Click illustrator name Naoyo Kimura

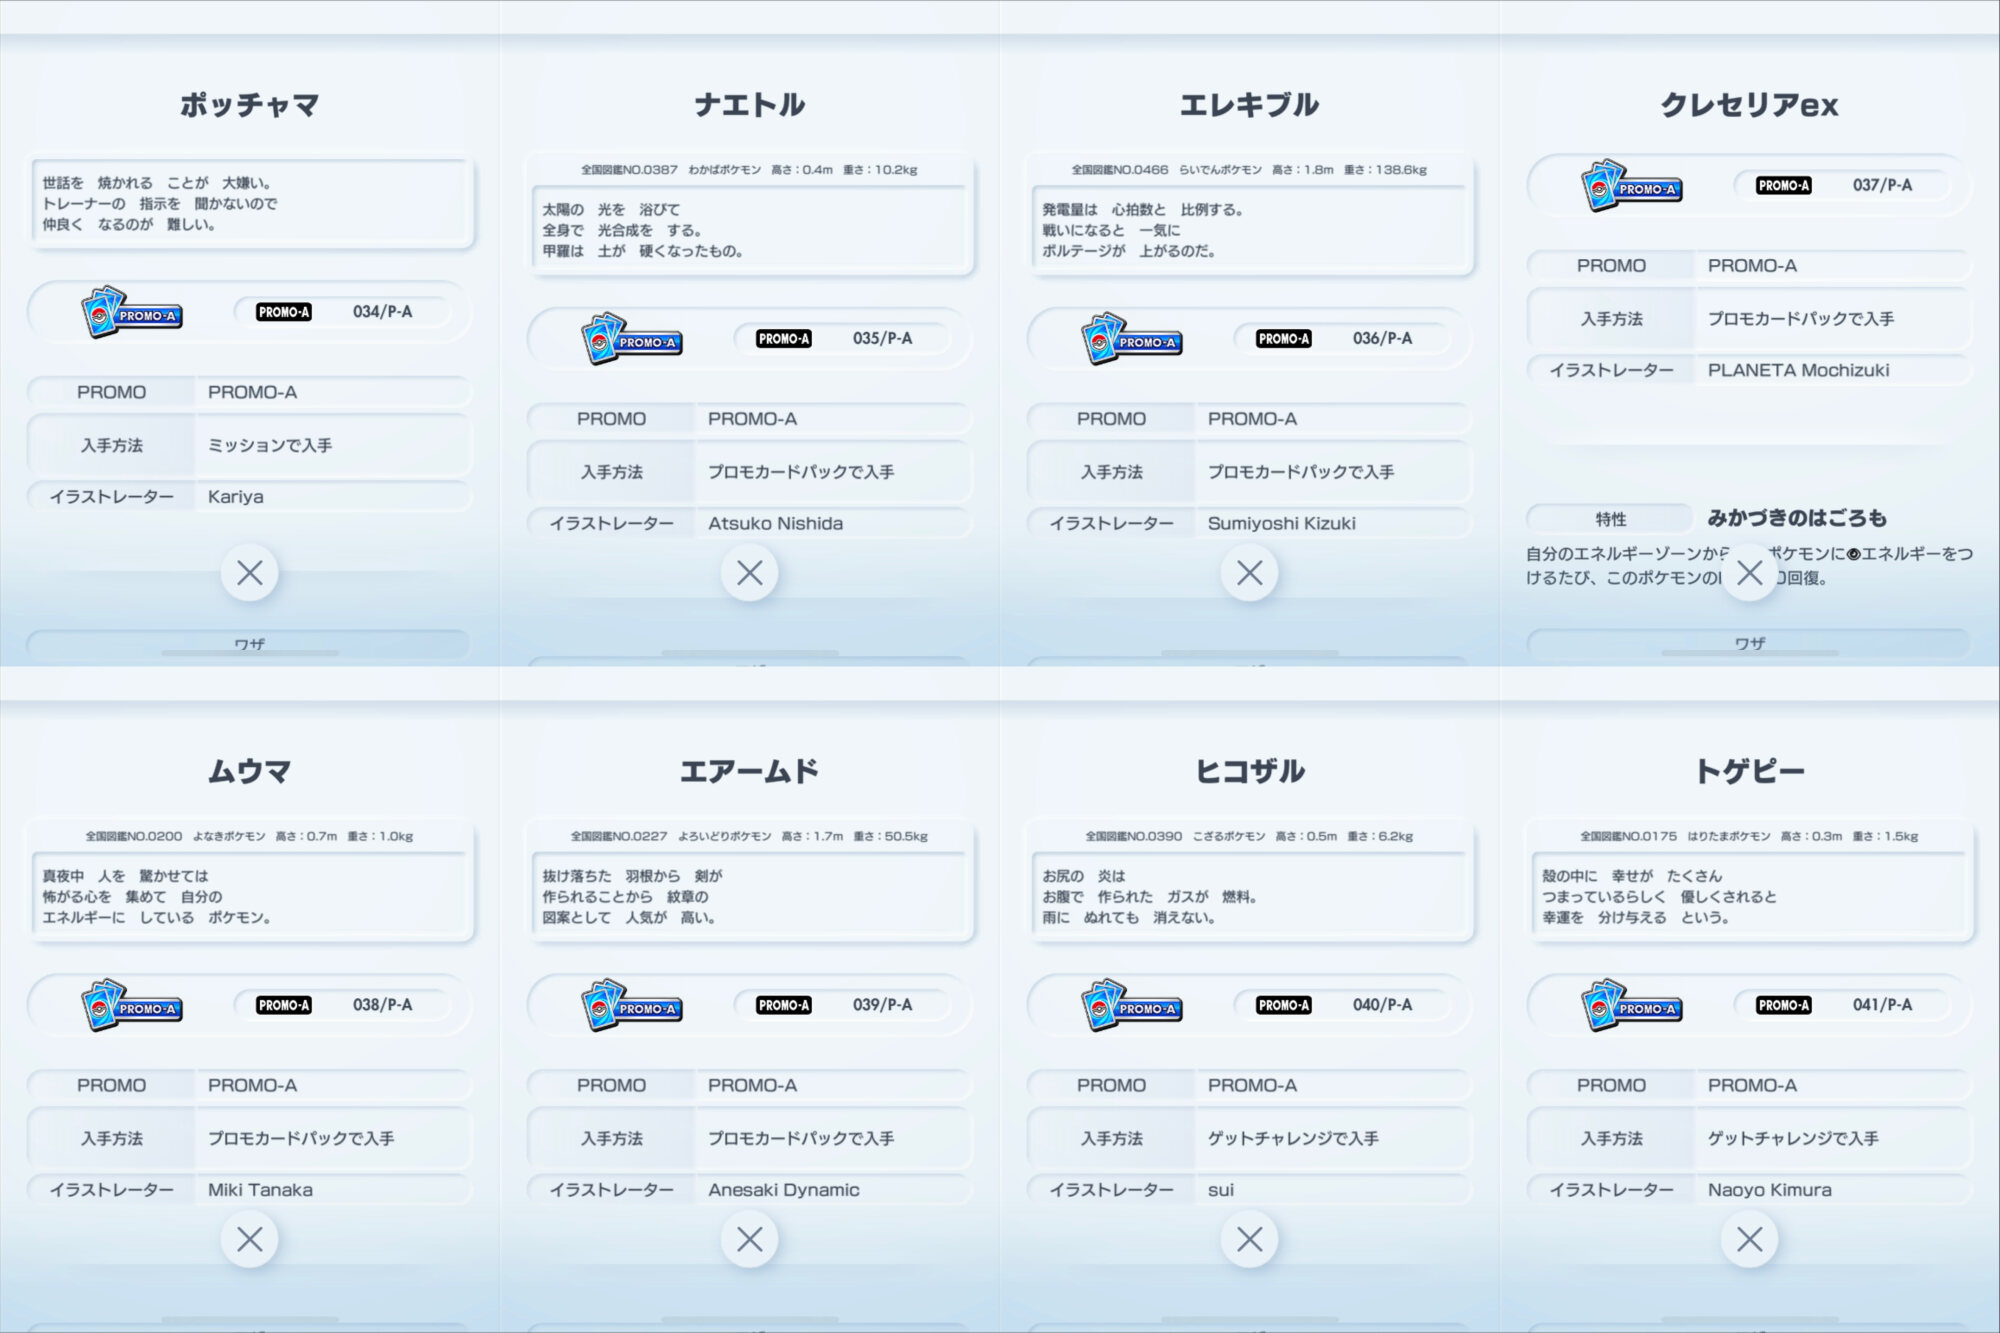(x=1769, y=1190)
